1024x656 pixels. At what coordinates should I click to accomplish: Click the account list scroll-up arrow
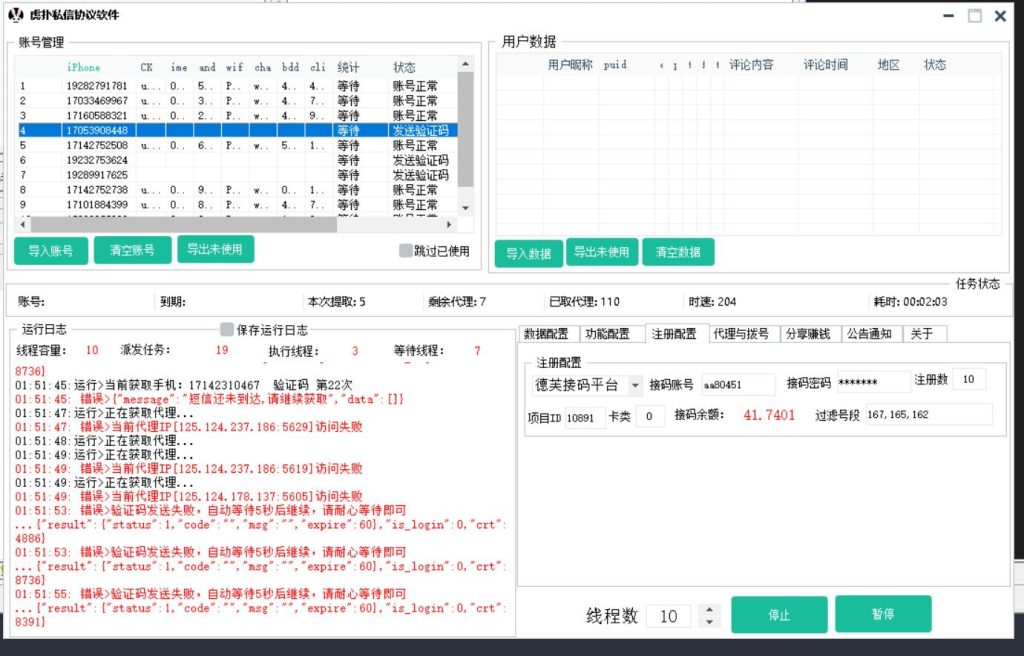coord(465,65)
